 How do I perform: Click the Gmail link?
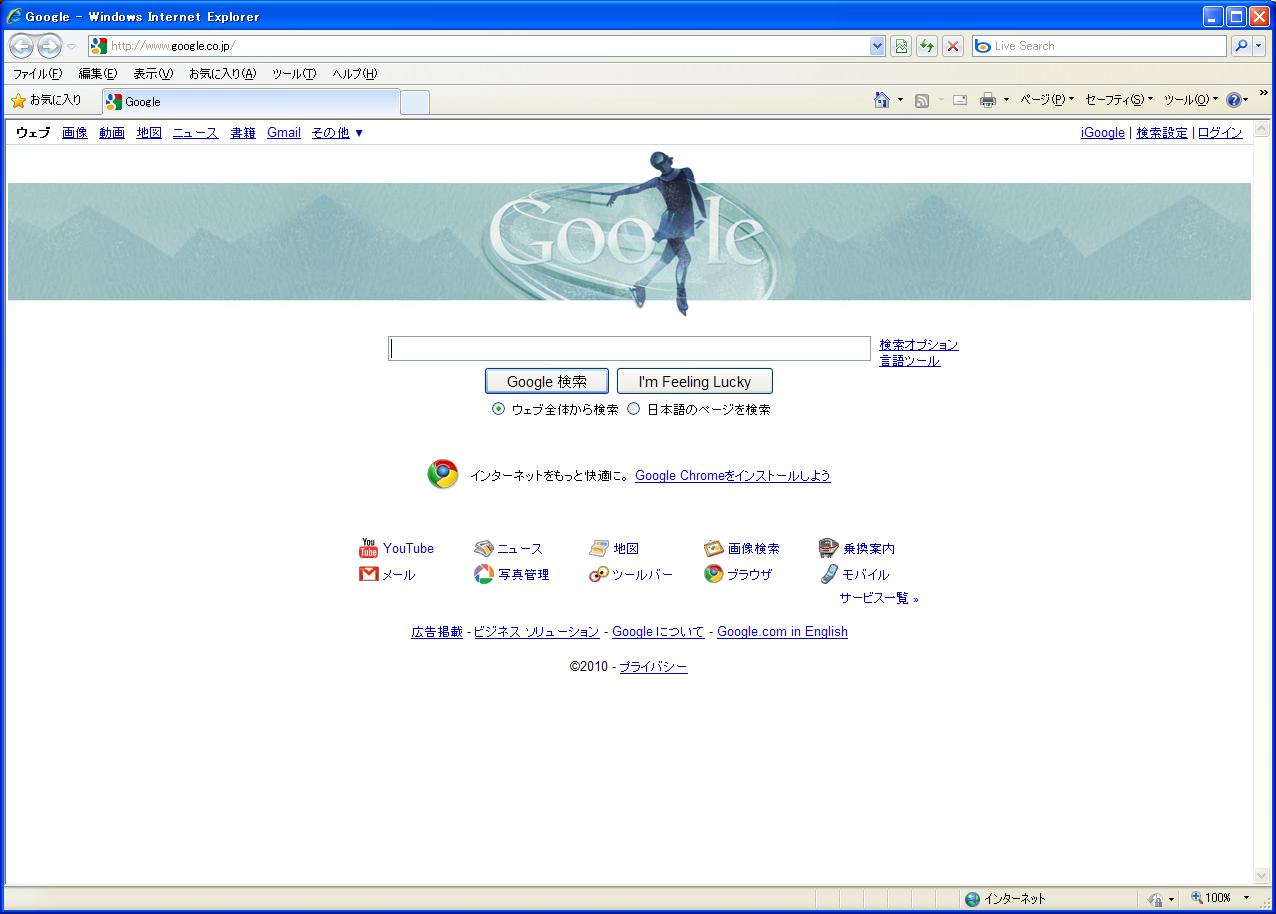click(x=284, y=133)
